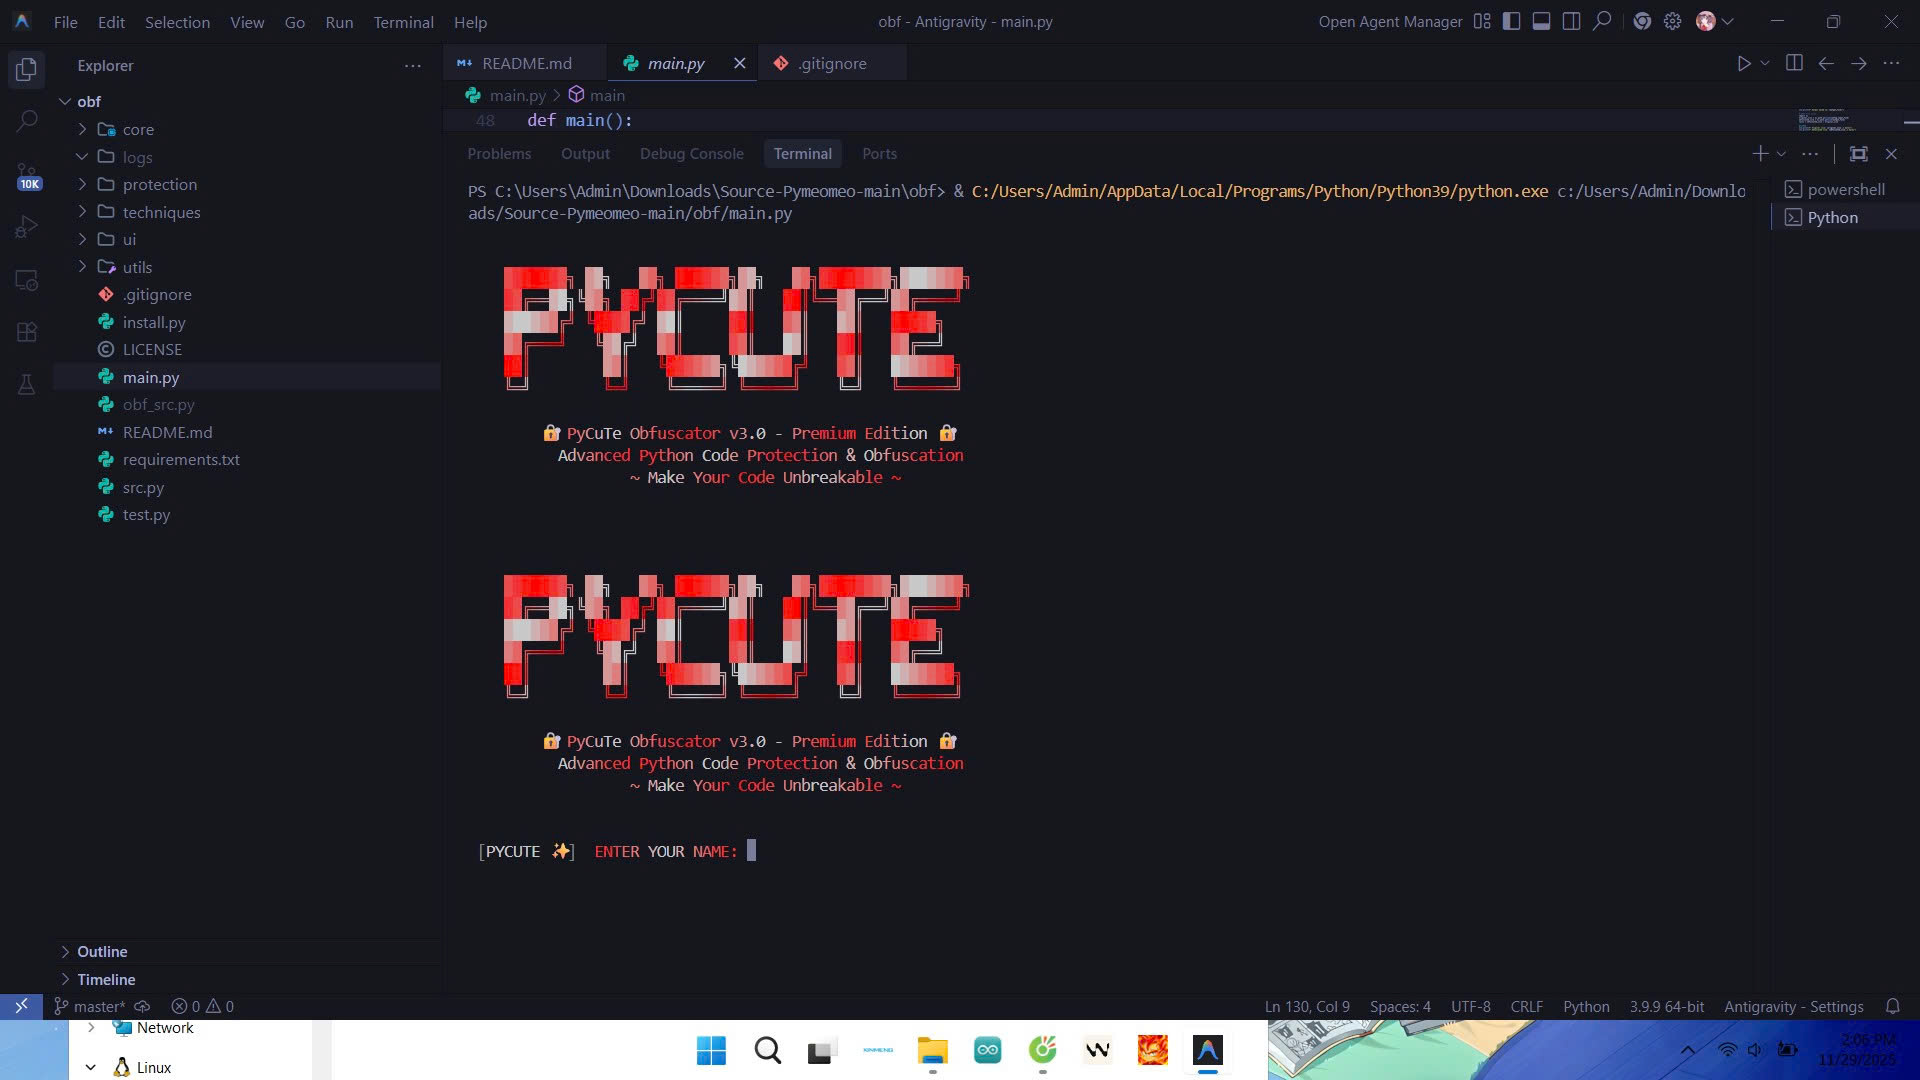Toggle the secondary side bar
The width and height of the screenshot is (1920, 1080).
[x=1571, y=21]
